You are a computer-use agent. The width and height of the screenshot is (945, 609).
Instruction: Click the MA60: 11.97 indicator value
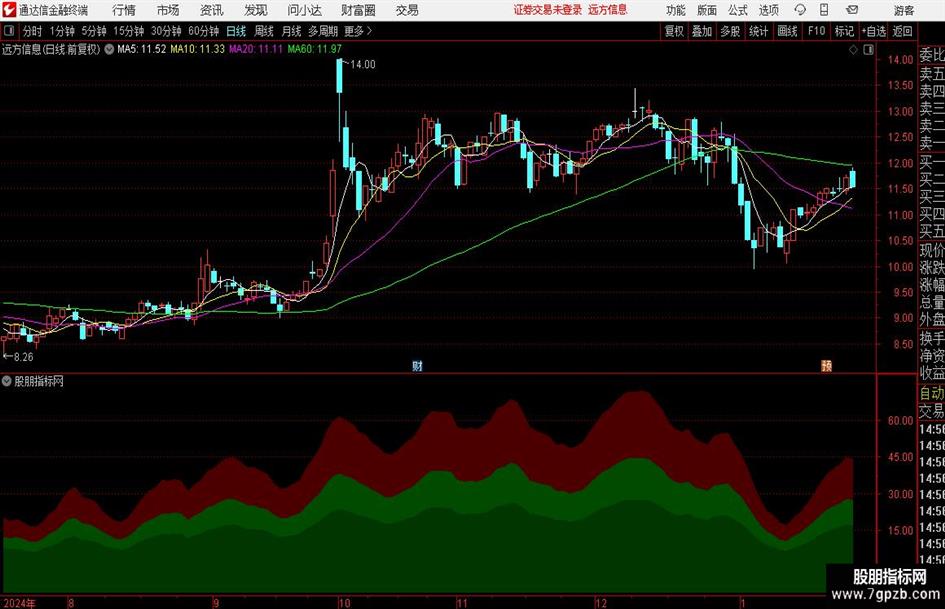click(315, 49)
